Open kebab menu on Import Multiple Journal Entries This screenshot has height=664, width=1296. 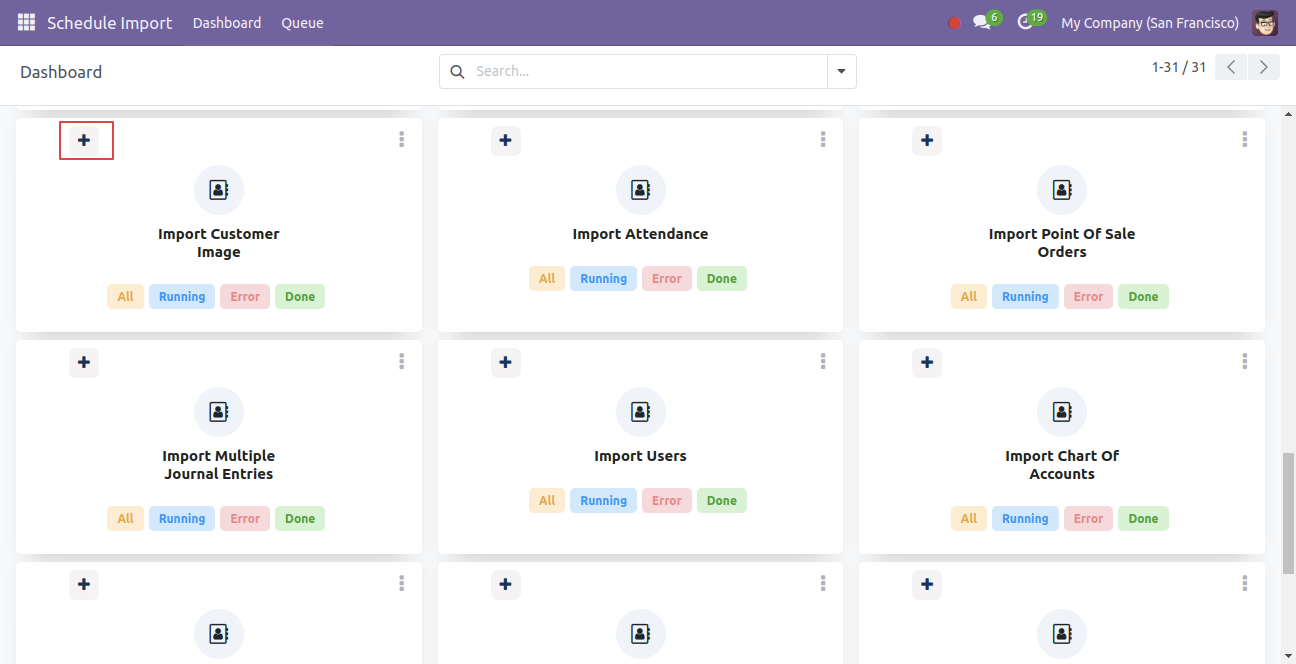pyautogui.click(x=401, y=361)
